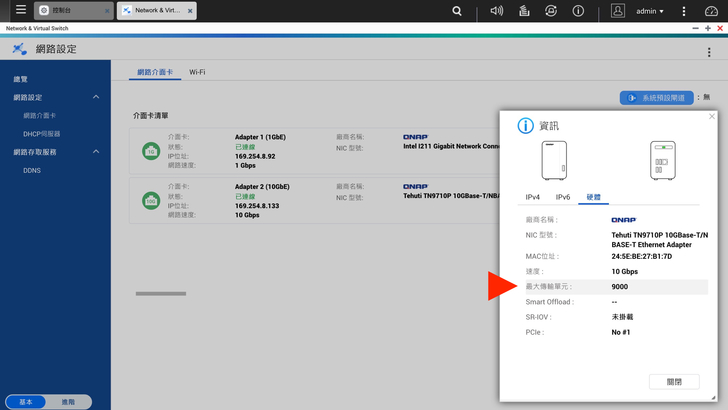Image resolution: width=728 pixels, height=410 pixels.
Task: Click the circled info icon in top bar
Action: click(x=578, y=11)
